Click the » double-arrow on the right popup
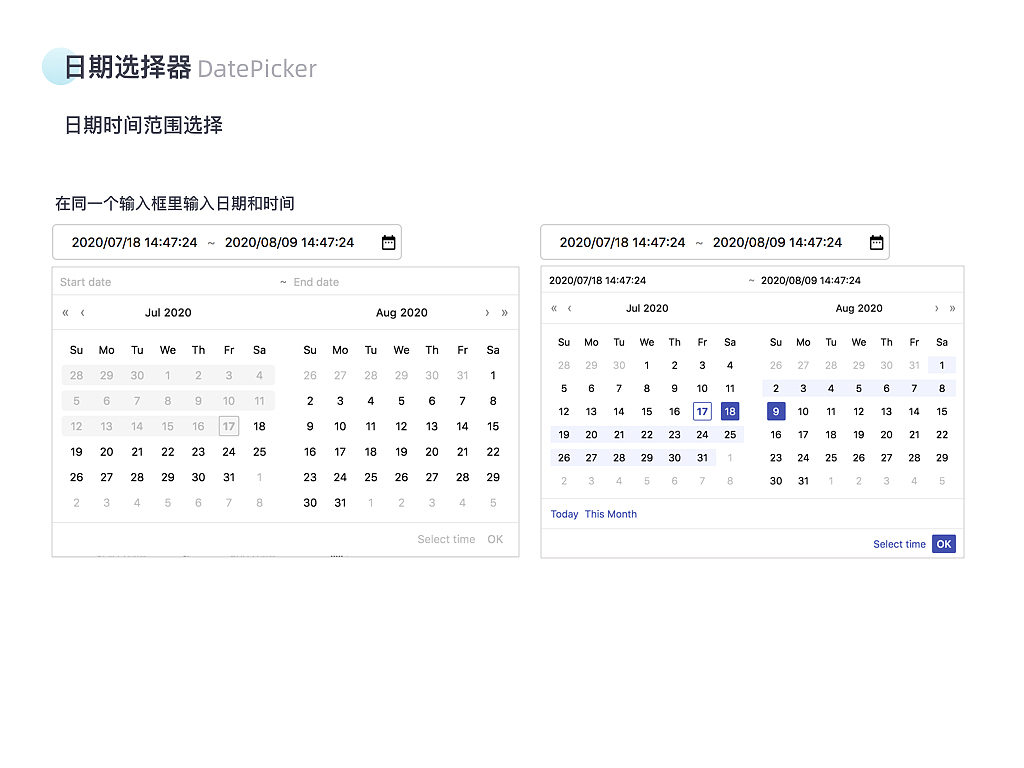Image resolution: width=1024 pixels, height=768 pixels. [950, 308]
